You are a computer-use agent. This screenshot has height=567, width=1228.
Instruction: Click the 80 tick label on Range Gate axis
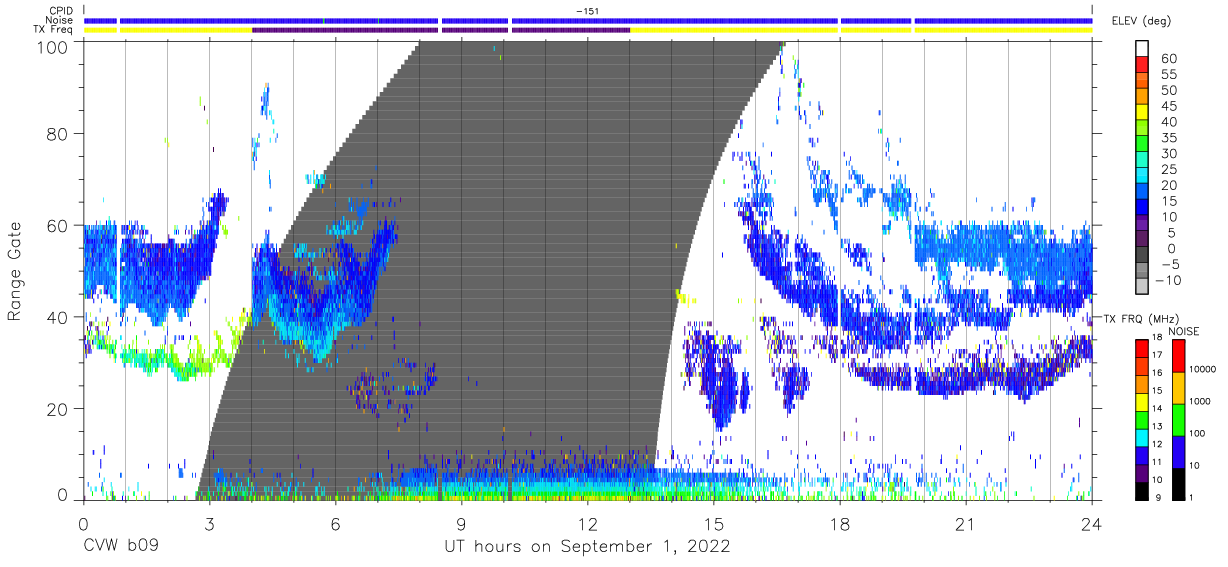[x=59, y=135]
